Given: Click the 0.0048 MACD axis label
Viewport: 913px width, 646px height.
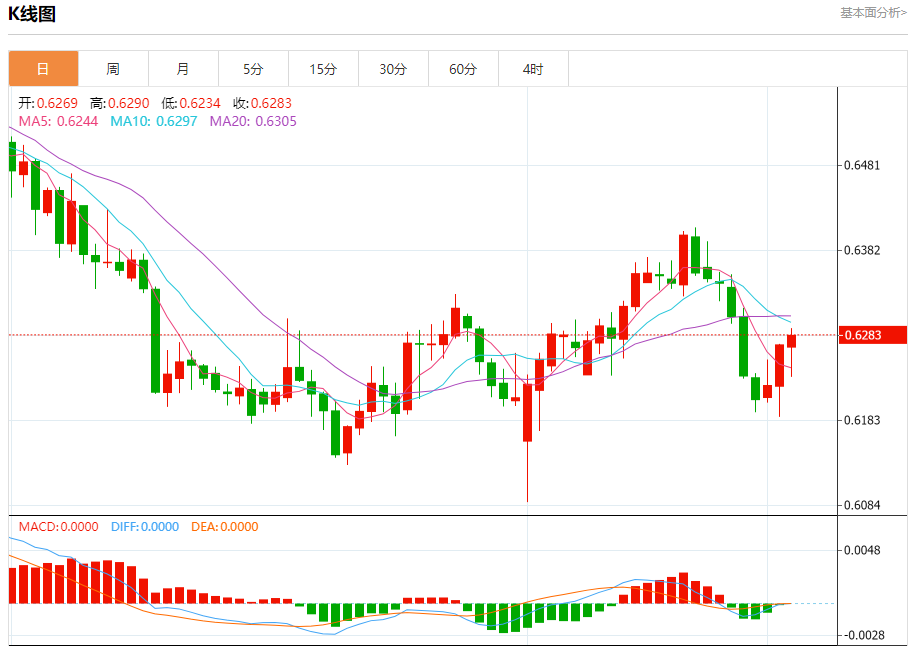Looking at the screenshot, I should pos(862,550).
